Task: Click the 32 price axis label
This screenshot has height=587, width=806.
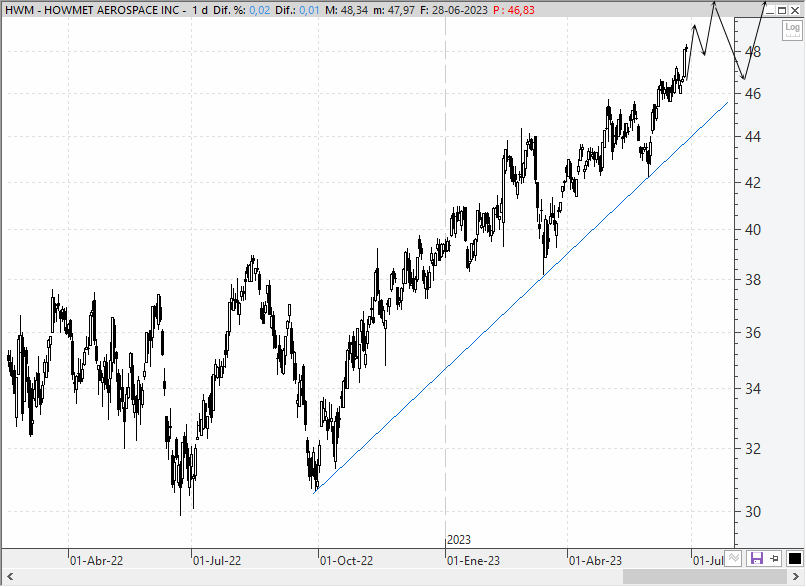Action: [753, 449]
